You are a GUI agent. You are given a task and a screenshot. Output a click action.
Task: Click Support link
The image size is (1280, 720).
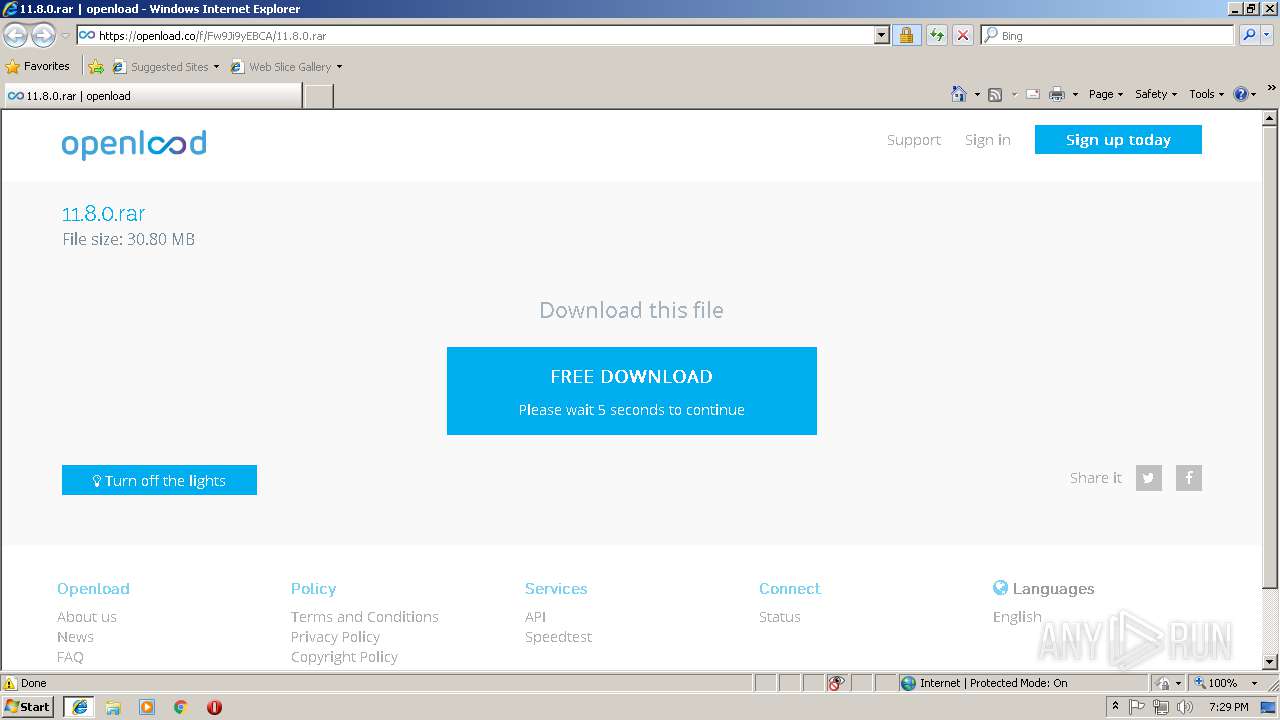click(x=914, y=140)
